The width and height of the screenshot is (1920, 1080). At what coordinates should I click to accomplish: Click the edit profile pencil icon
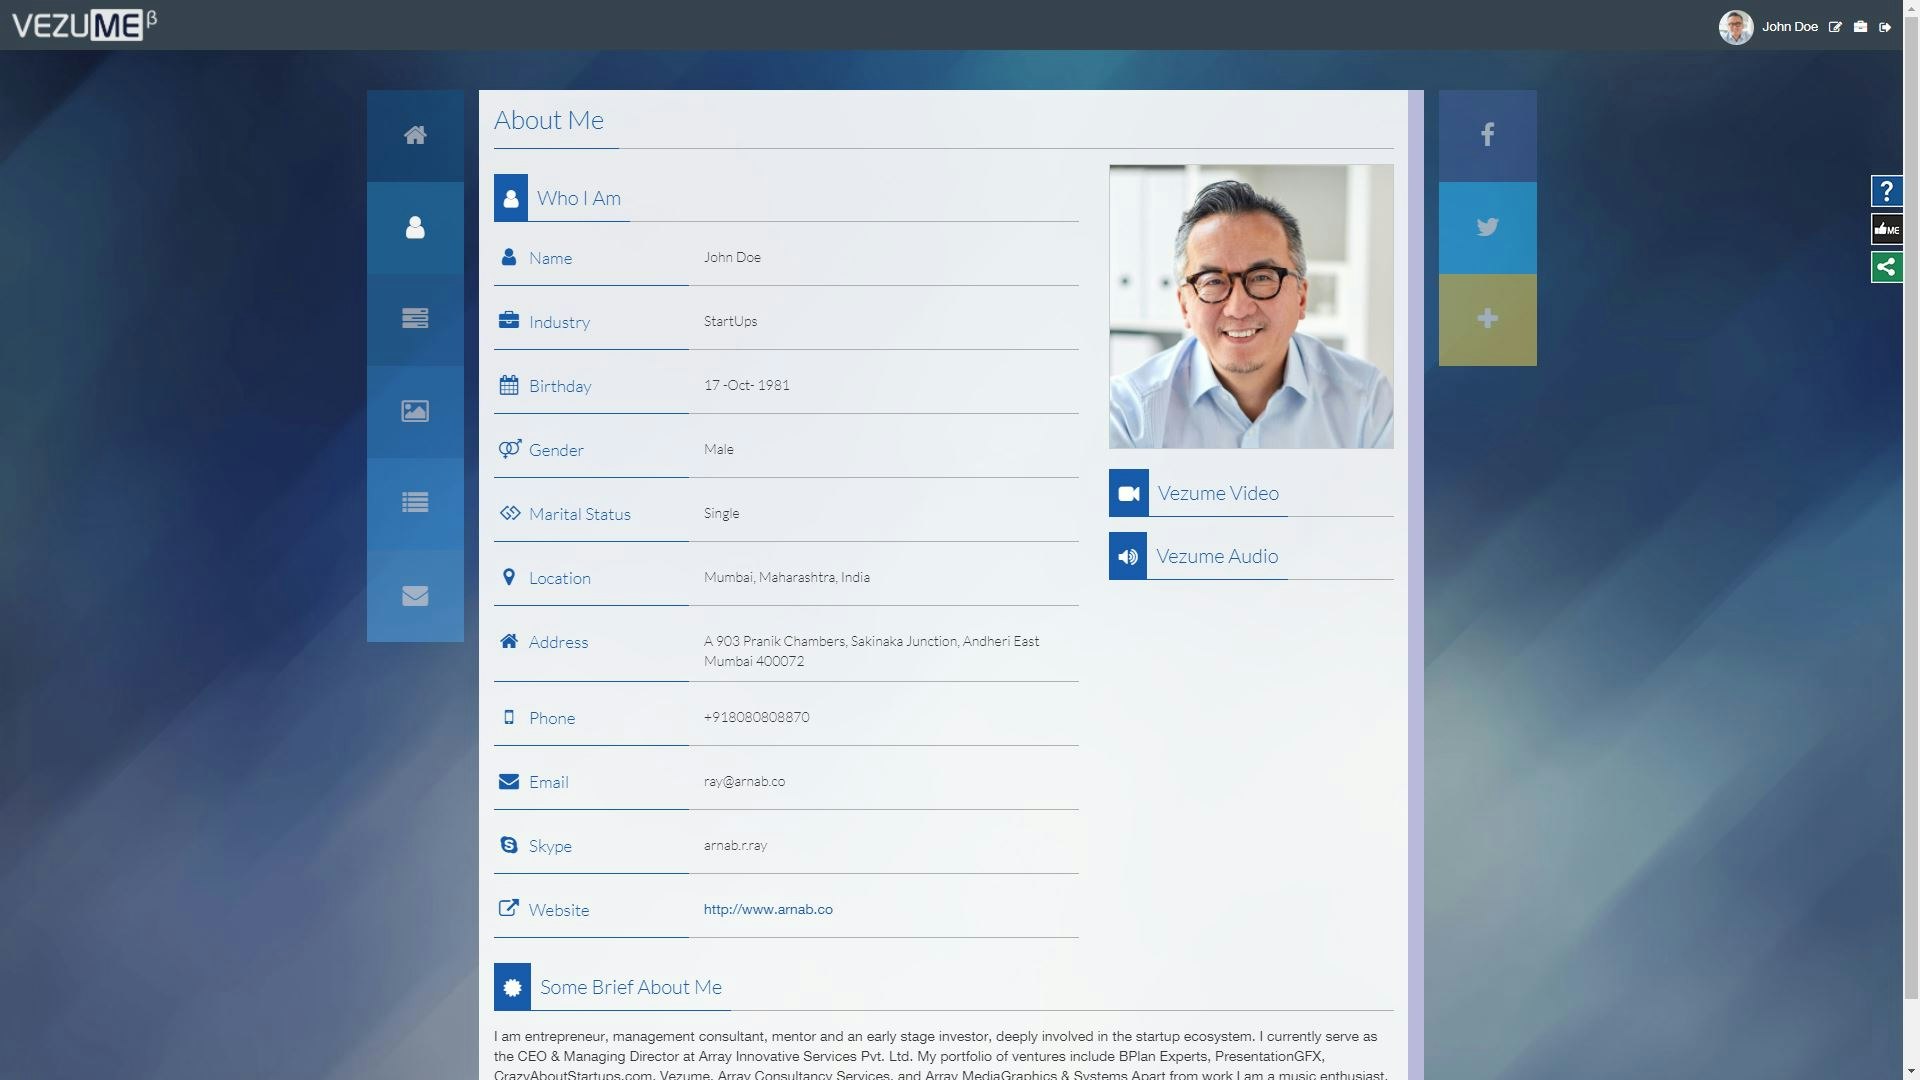coord(1835,27)
